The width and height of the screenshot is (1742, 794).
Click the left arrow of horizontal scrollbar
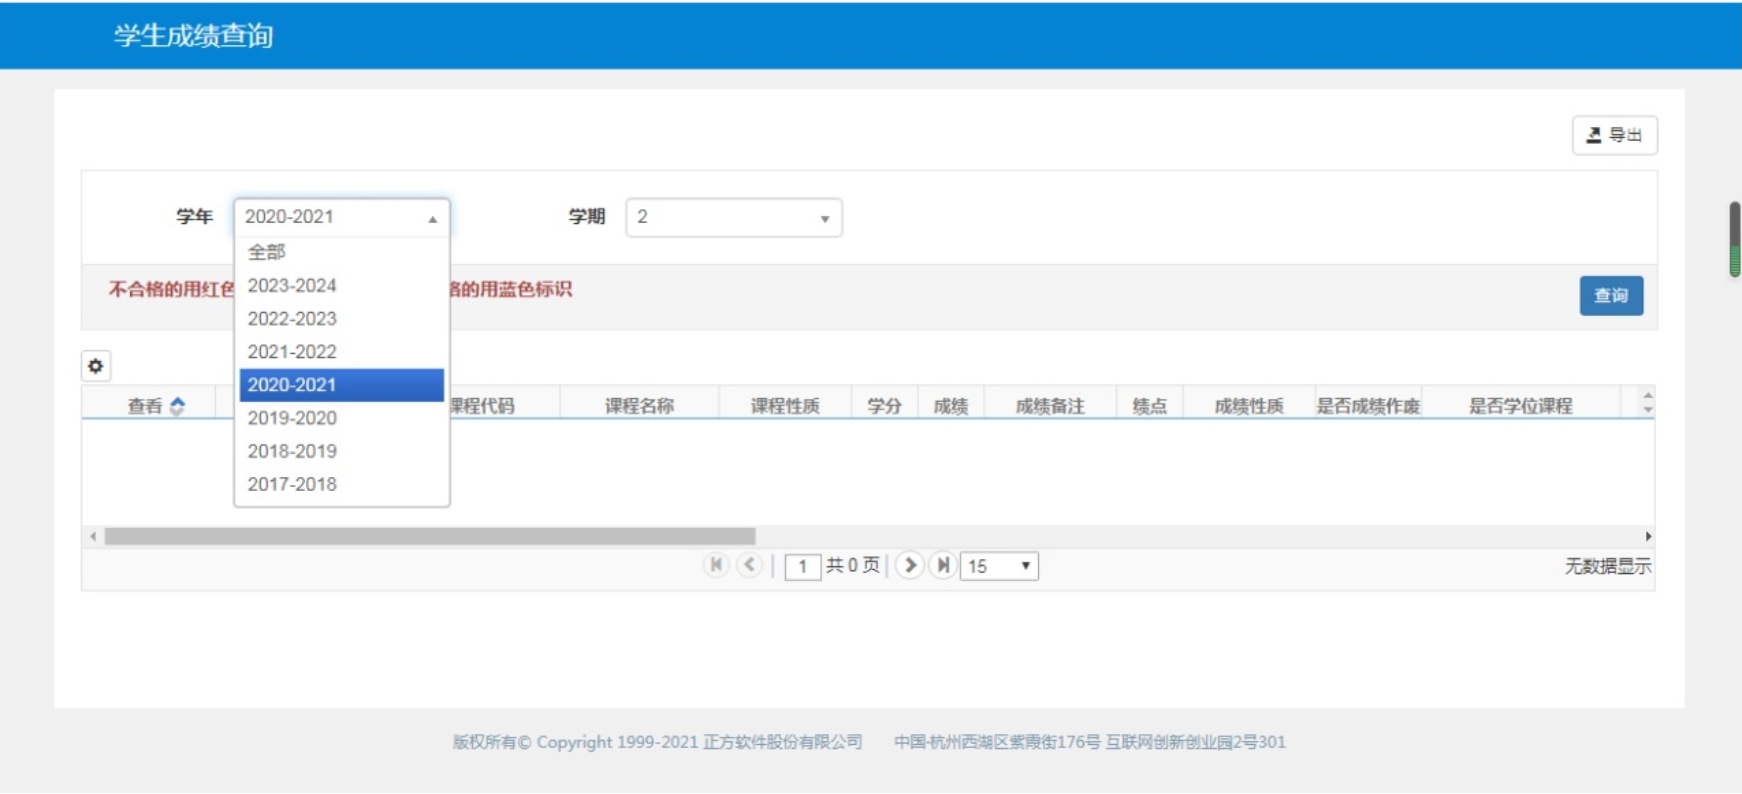click(x=93, y=537)
